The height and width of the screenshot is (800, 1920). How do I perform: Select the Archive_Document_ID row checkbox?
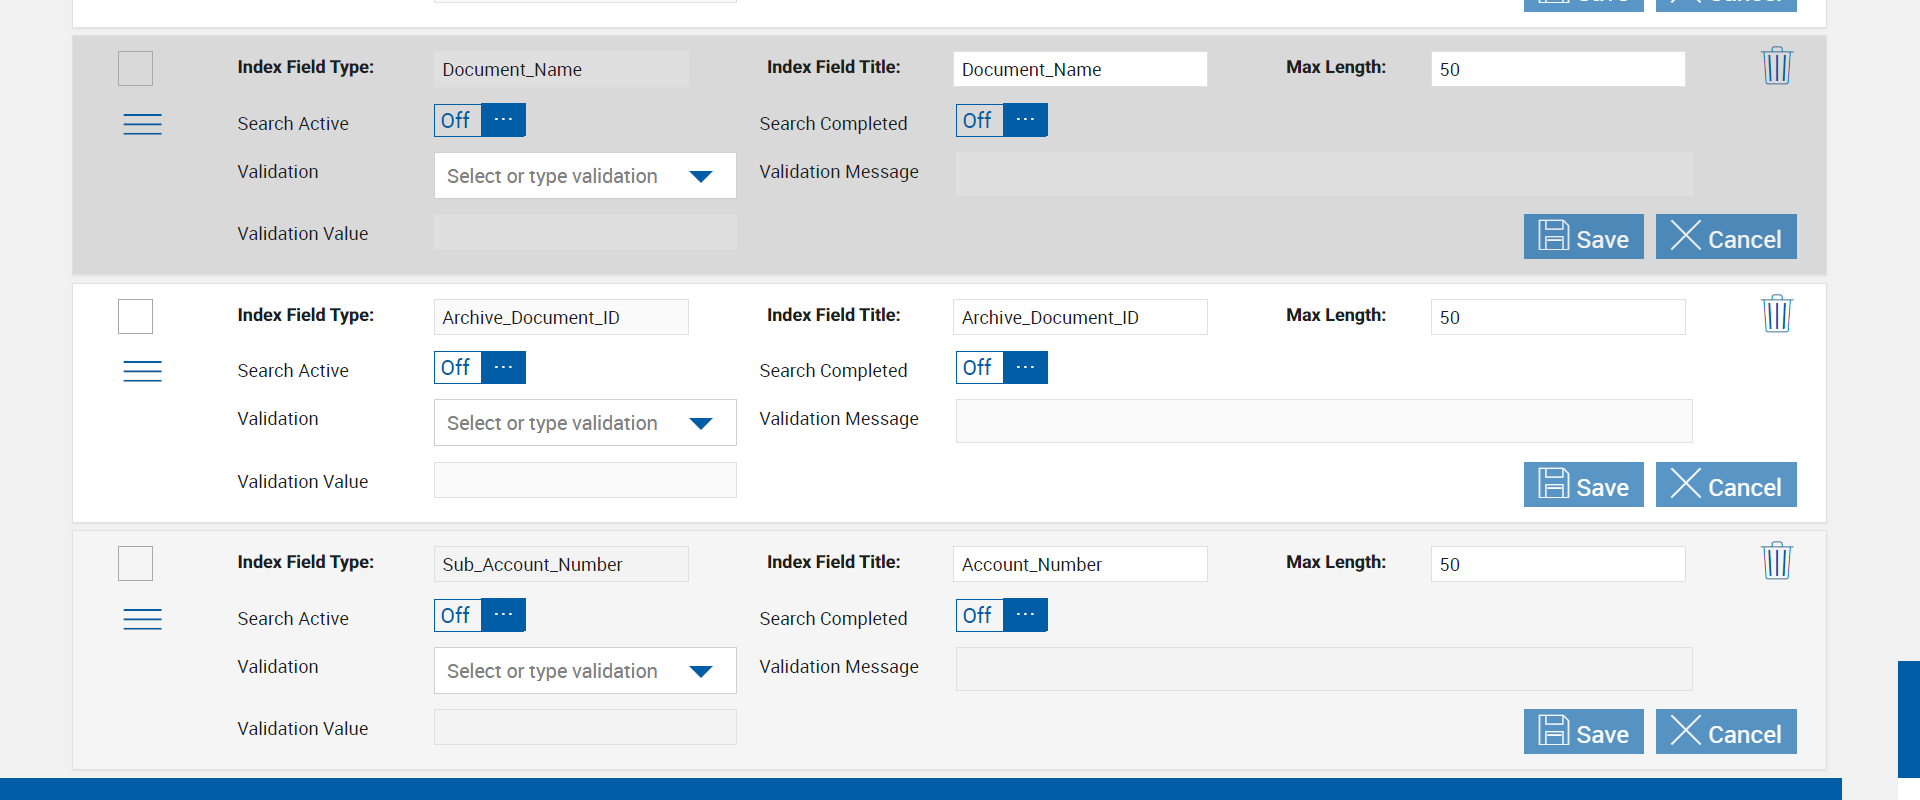tap(136, 317)
